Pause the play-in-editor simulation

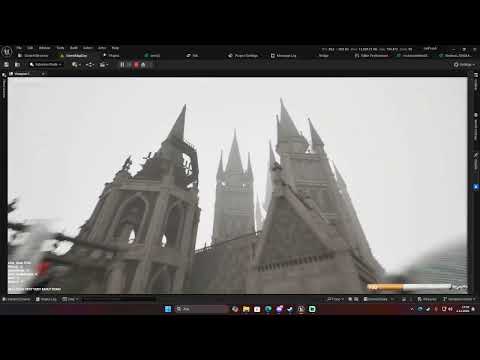(x=122, y=65)
